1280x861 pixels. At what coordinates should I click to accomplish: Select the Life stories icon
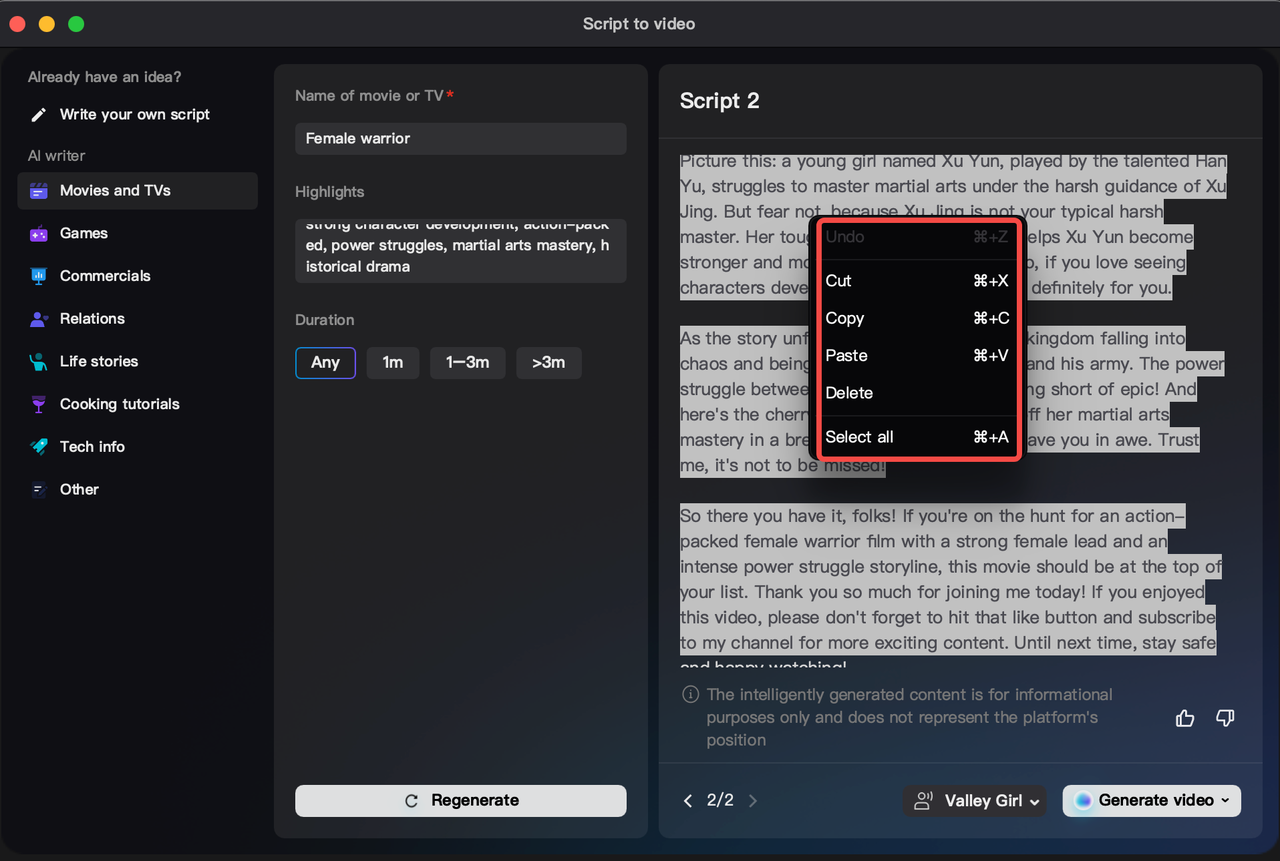pyautogui.click(x=36, y=361)
